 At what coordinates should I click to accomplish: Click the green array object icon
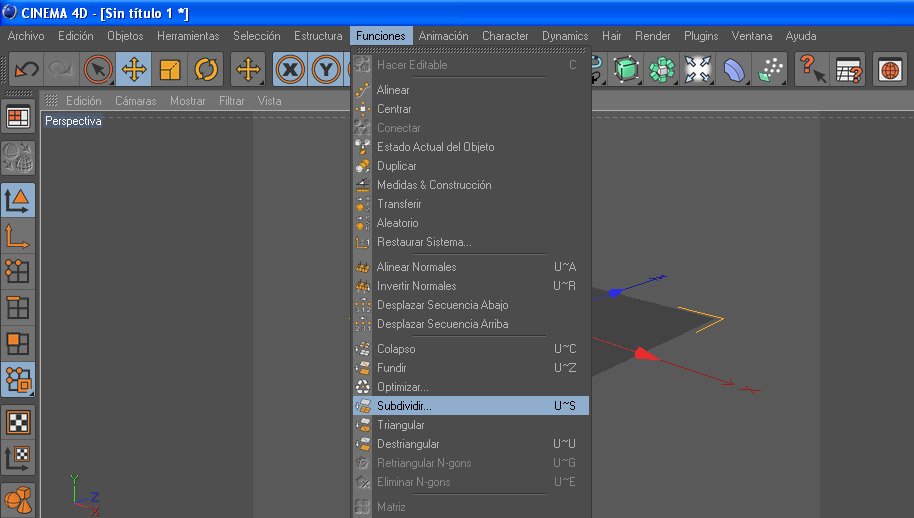(x=662, y=69)
